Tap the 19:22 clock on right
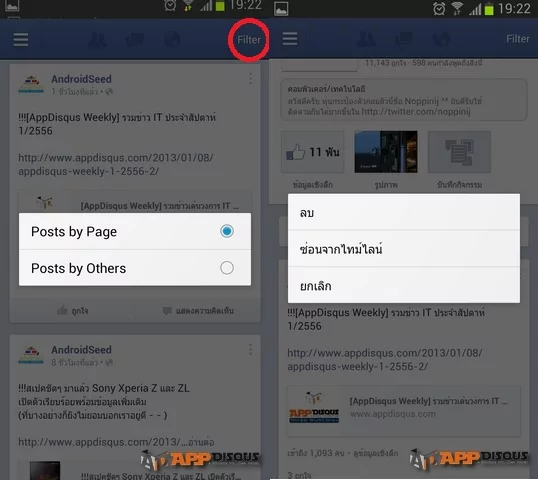 [x=514, y=8]
